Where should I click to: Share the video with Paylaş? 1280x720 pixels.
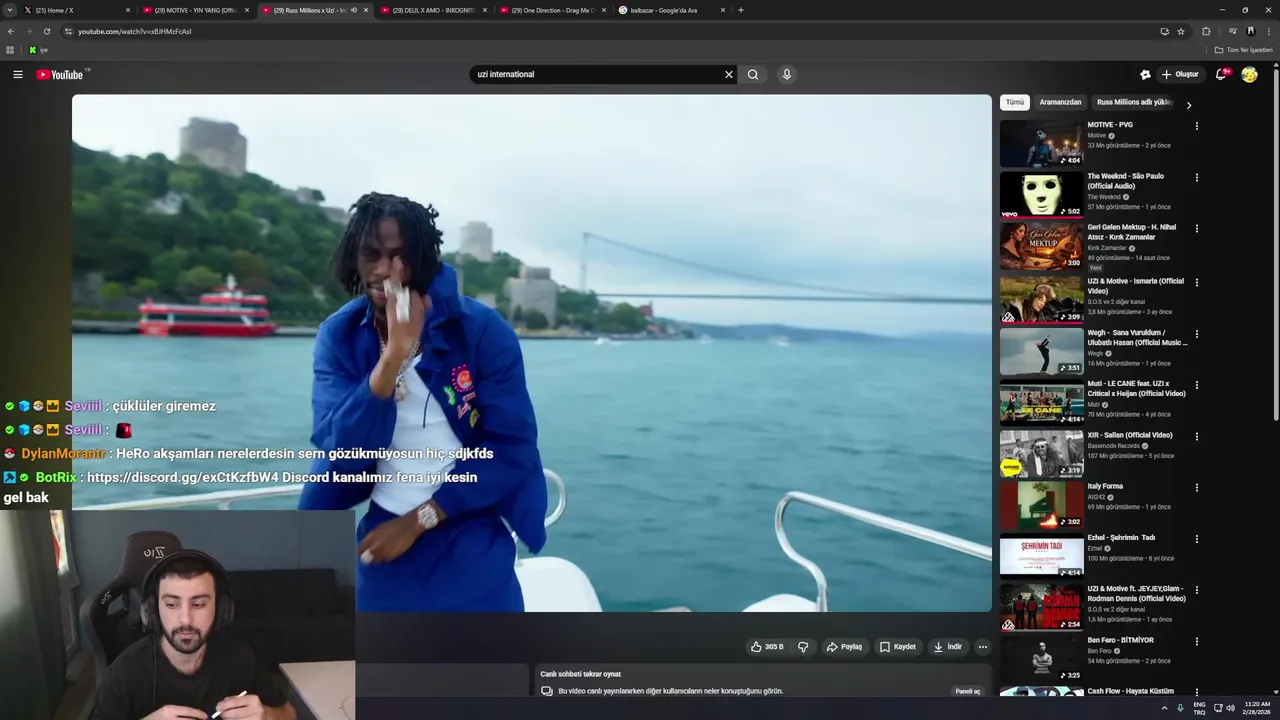(x=844, y=647)
